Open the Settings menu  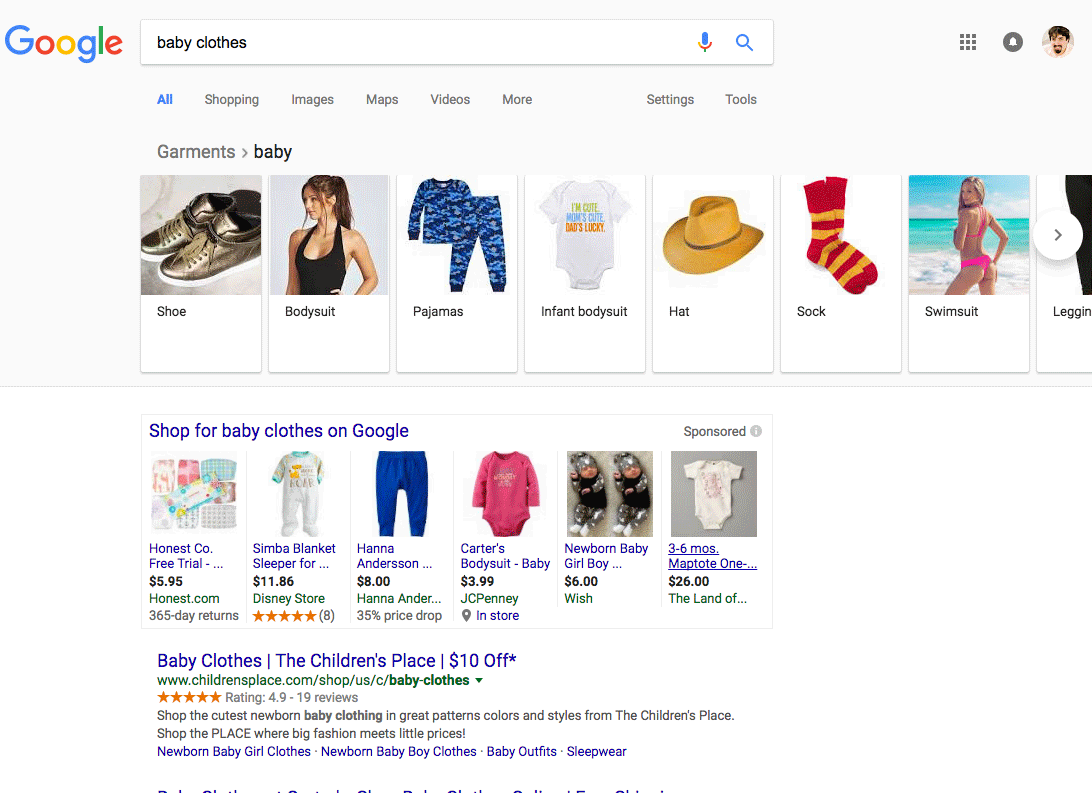pyautogui.click(x=670, y=99)
